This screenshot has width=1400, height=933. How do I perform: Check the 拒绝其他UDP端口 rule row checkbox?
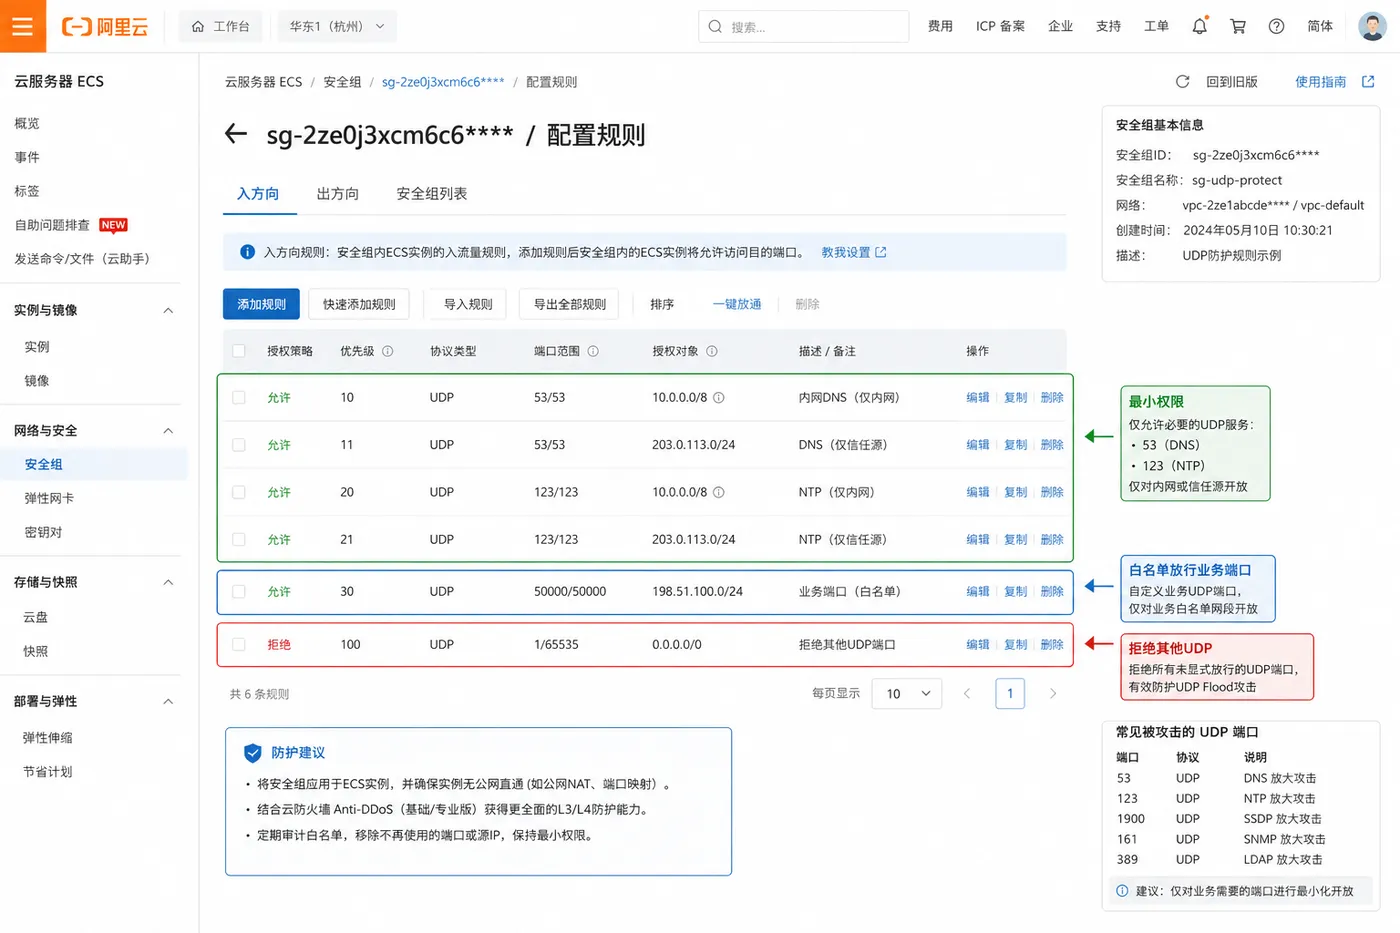(x=239, y=645)
